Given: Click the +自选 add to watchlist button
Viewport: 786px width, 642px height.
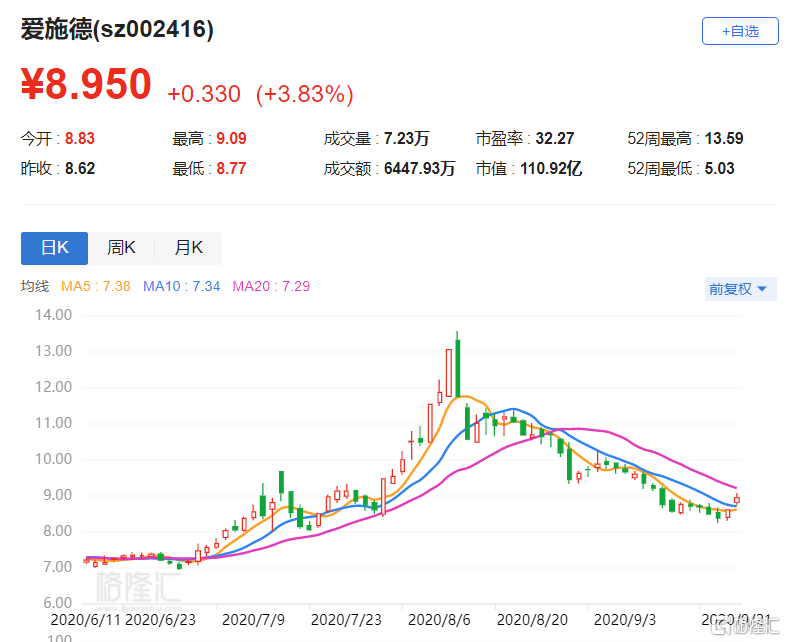Looking at the screenshot, I should pos(740,31).
